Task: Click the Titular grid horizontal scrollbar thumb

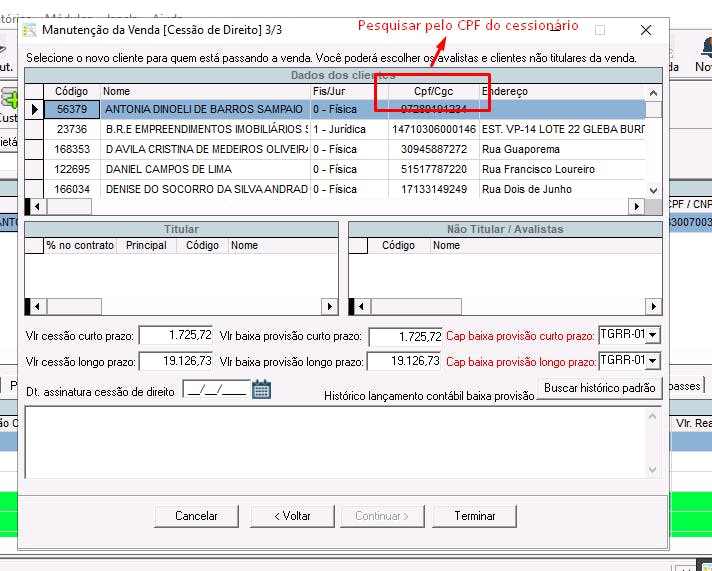Action: point(74,307)
